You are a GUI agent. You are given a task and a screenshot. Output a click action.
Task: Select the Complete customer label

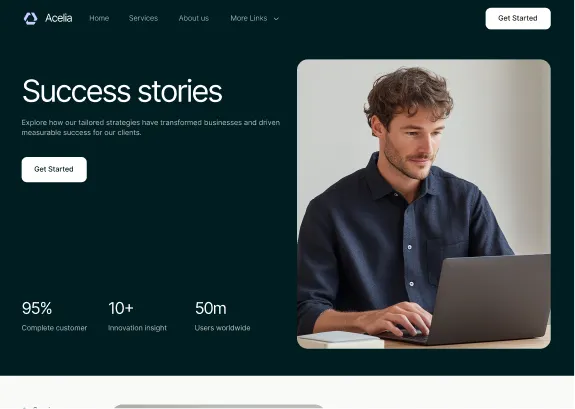[54, 328]
